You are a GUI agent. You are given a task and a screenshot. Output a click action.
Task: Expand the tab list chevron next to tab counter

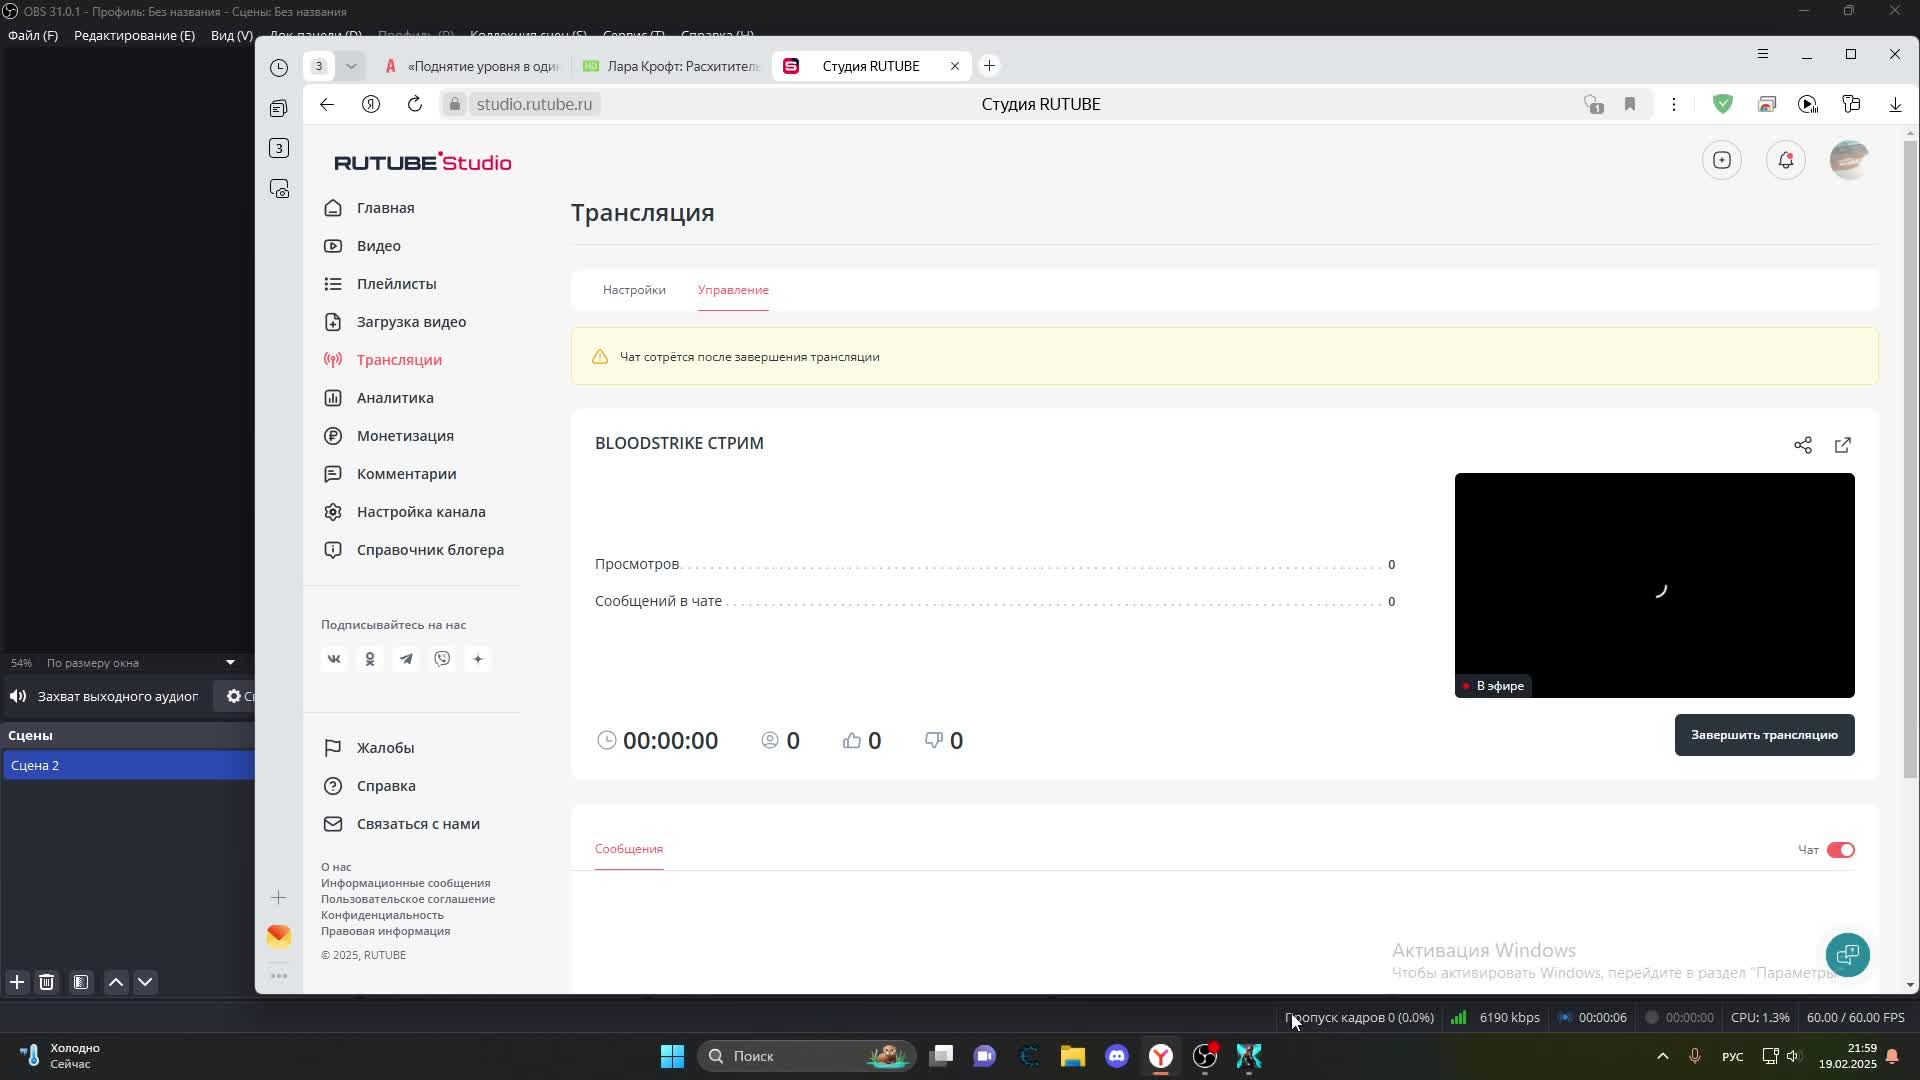[x=350, y=65]
